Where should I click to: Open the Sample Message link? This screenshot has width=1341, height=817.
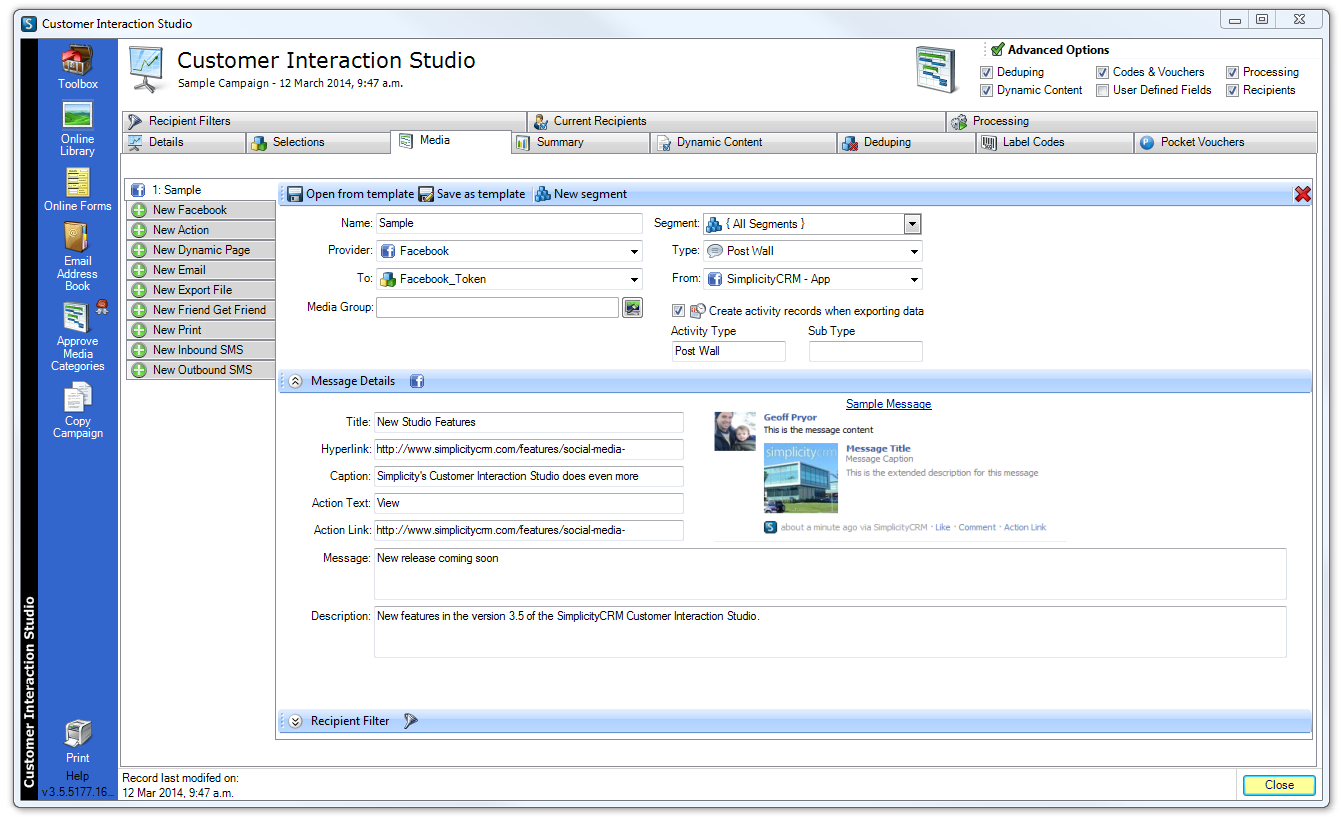pyautogui.click(x=888, y=404)
